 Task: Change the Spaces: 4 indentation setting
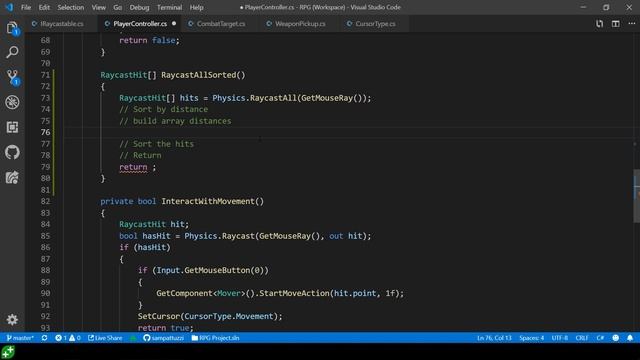pos(531,338)
